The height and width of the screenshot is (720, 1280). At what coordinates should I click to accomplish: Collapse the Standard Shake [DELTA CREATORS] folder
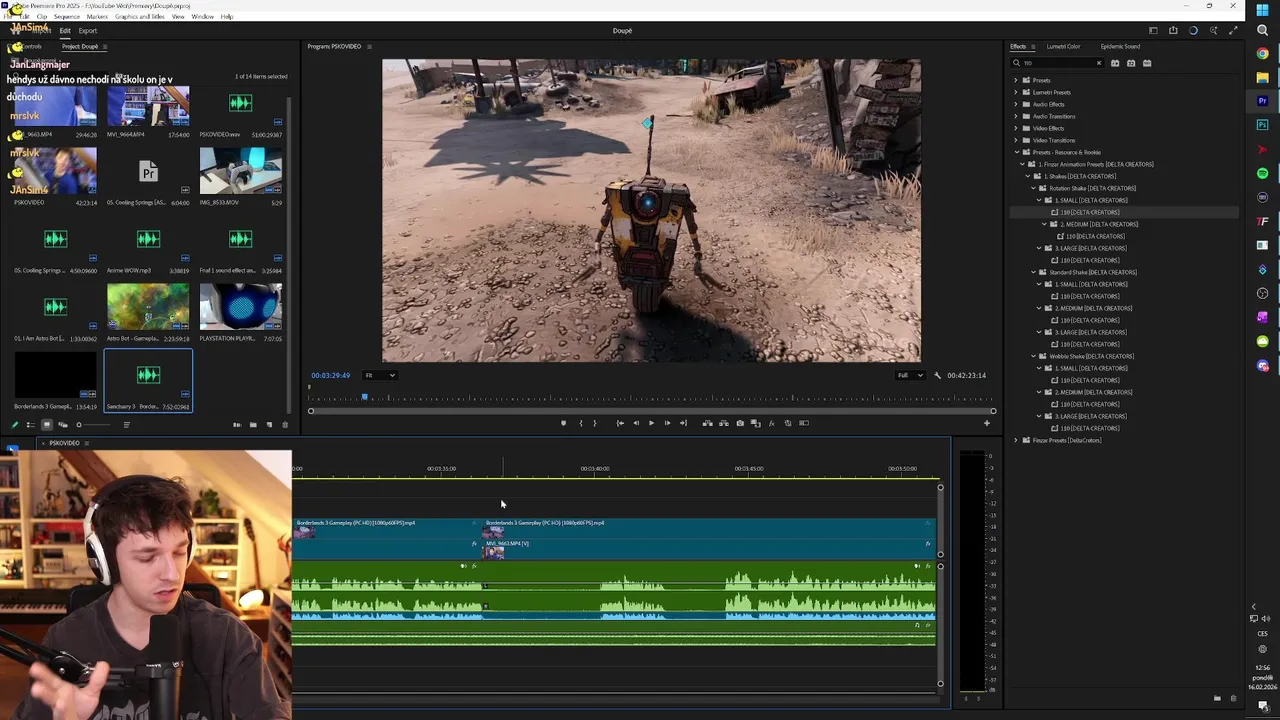1034,272
